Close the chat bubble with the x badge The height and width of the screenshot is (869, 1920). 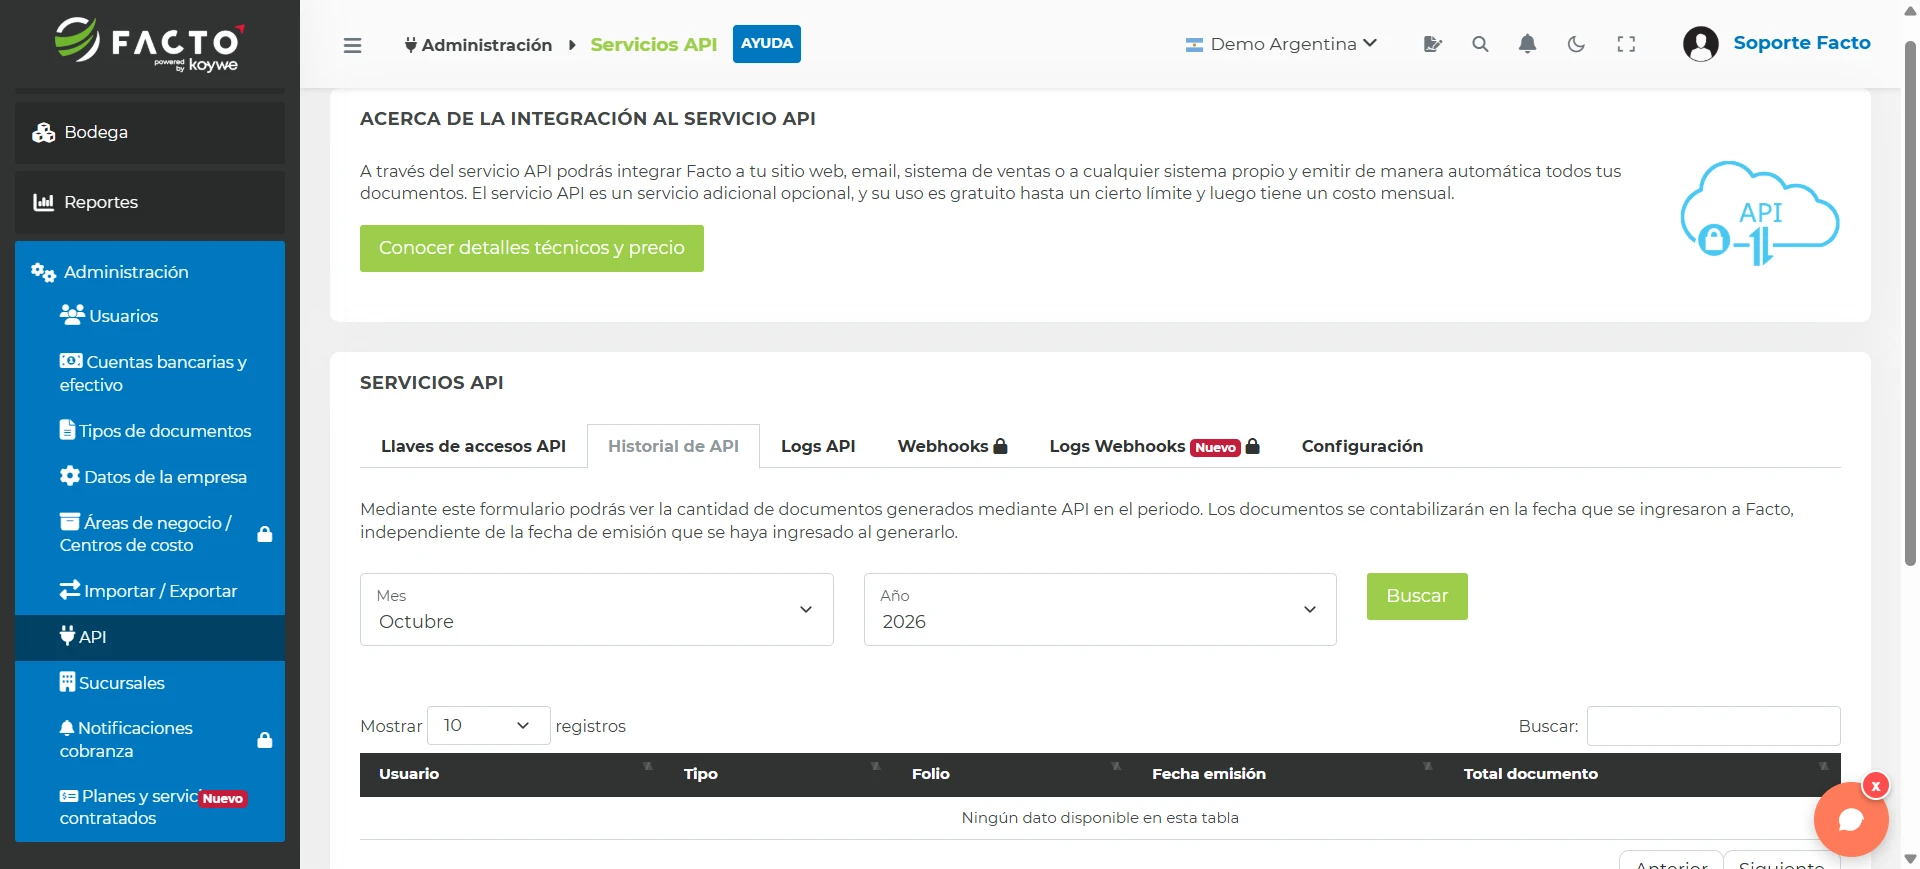point(1876,786)
